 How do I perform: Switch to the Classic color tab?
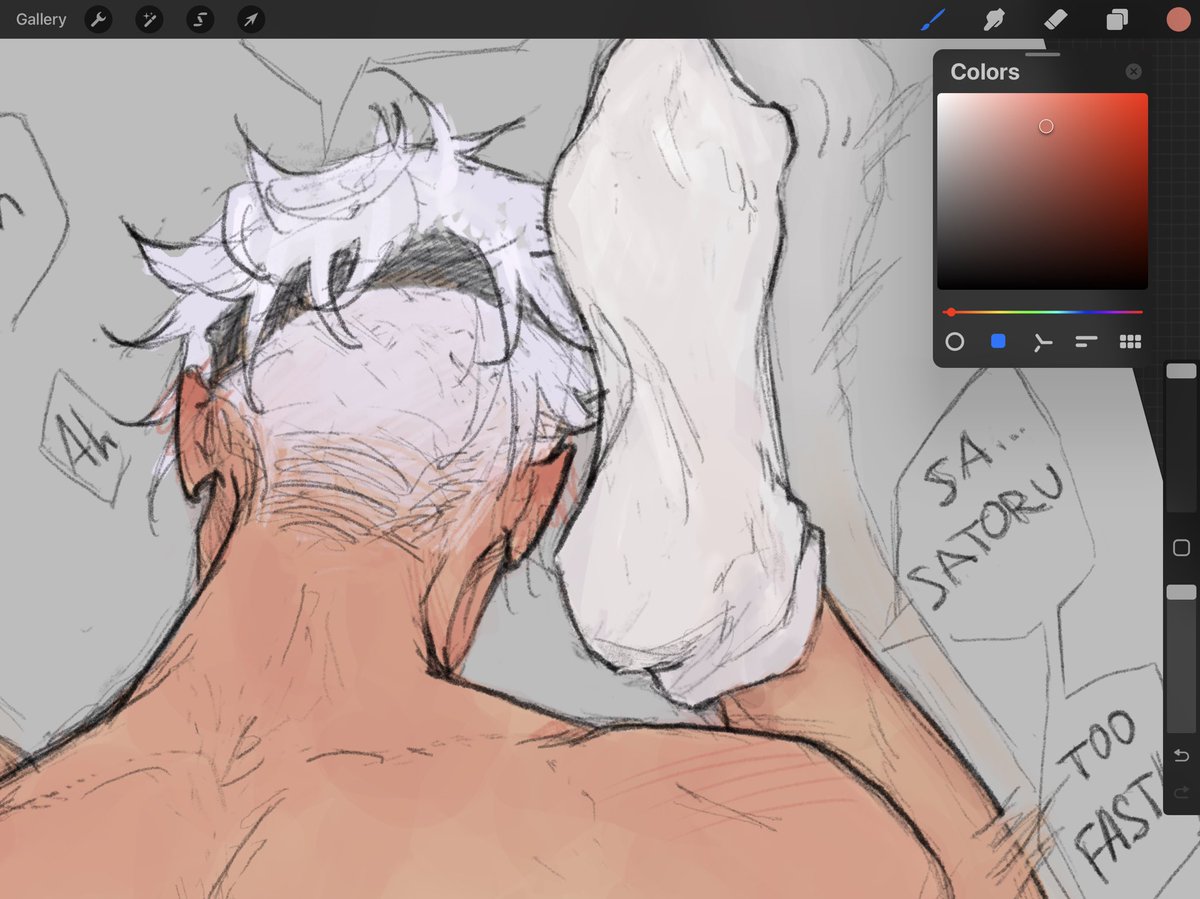pos(998,342)
